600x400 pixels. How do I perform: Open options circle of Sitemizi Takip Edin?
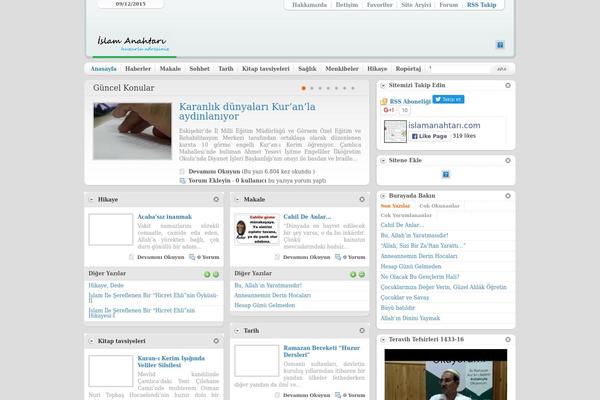[508, 85]
